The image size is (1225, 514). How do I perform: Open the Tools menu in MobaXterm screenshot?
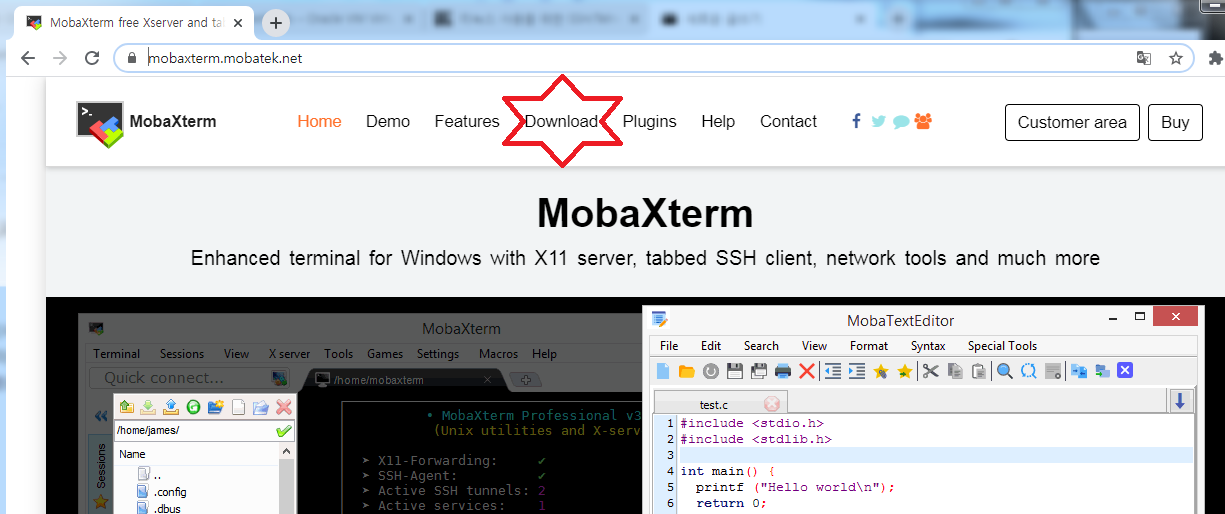[x=339, y=354]
